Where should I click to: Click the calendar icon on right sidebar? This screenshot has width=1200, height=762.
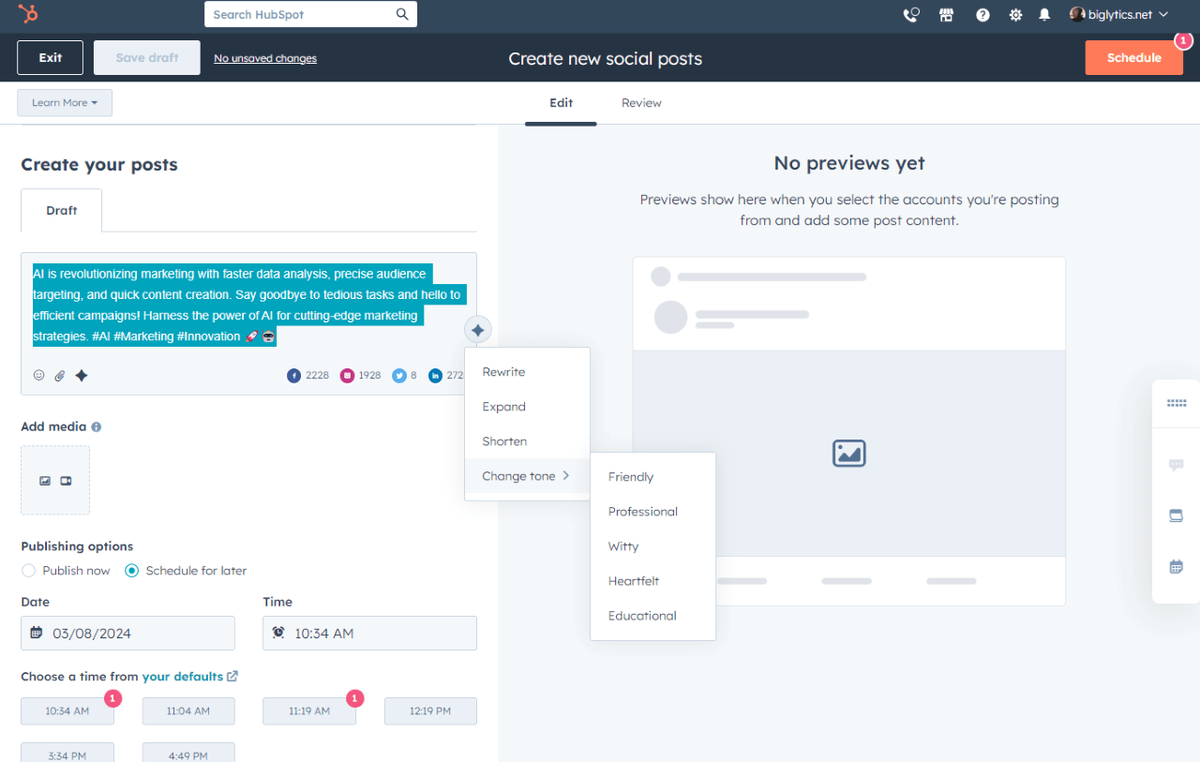[x=1176, y=567]
